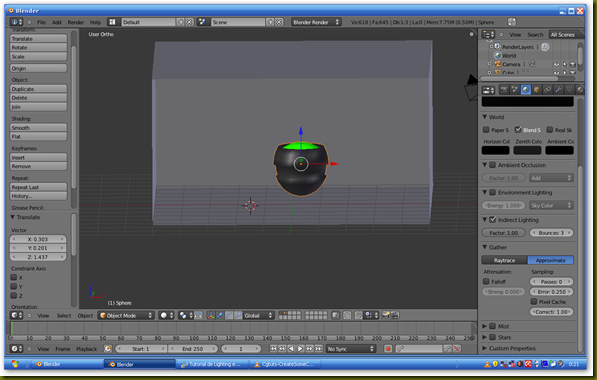597x380 pixels.
Task: Enable the Real Sky checkbox
Action: pos(550,130)
